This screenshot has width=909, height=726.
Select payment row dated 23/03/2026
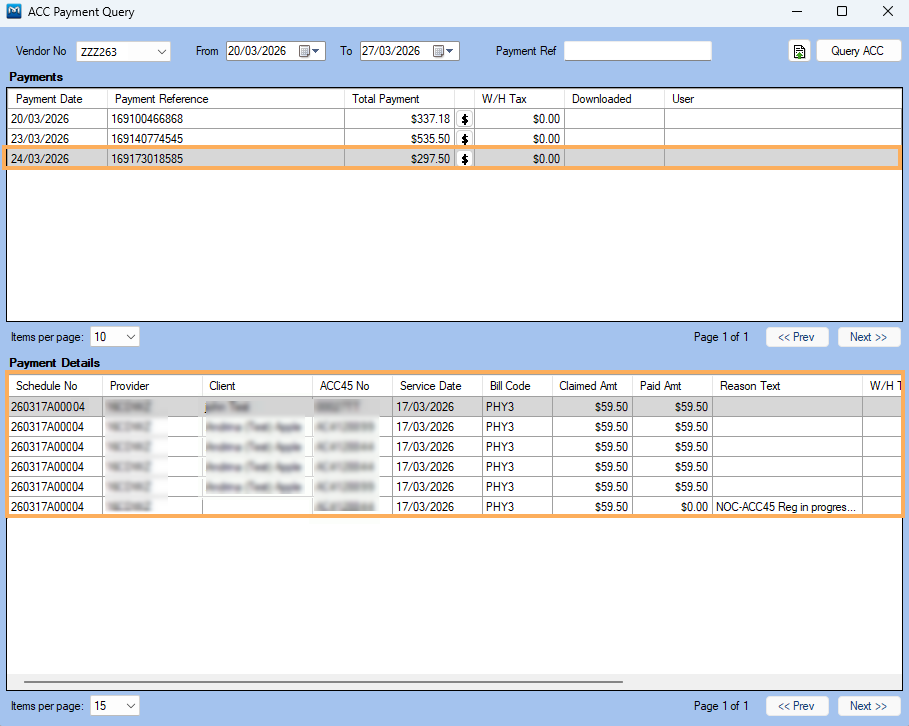coord(454,139)
